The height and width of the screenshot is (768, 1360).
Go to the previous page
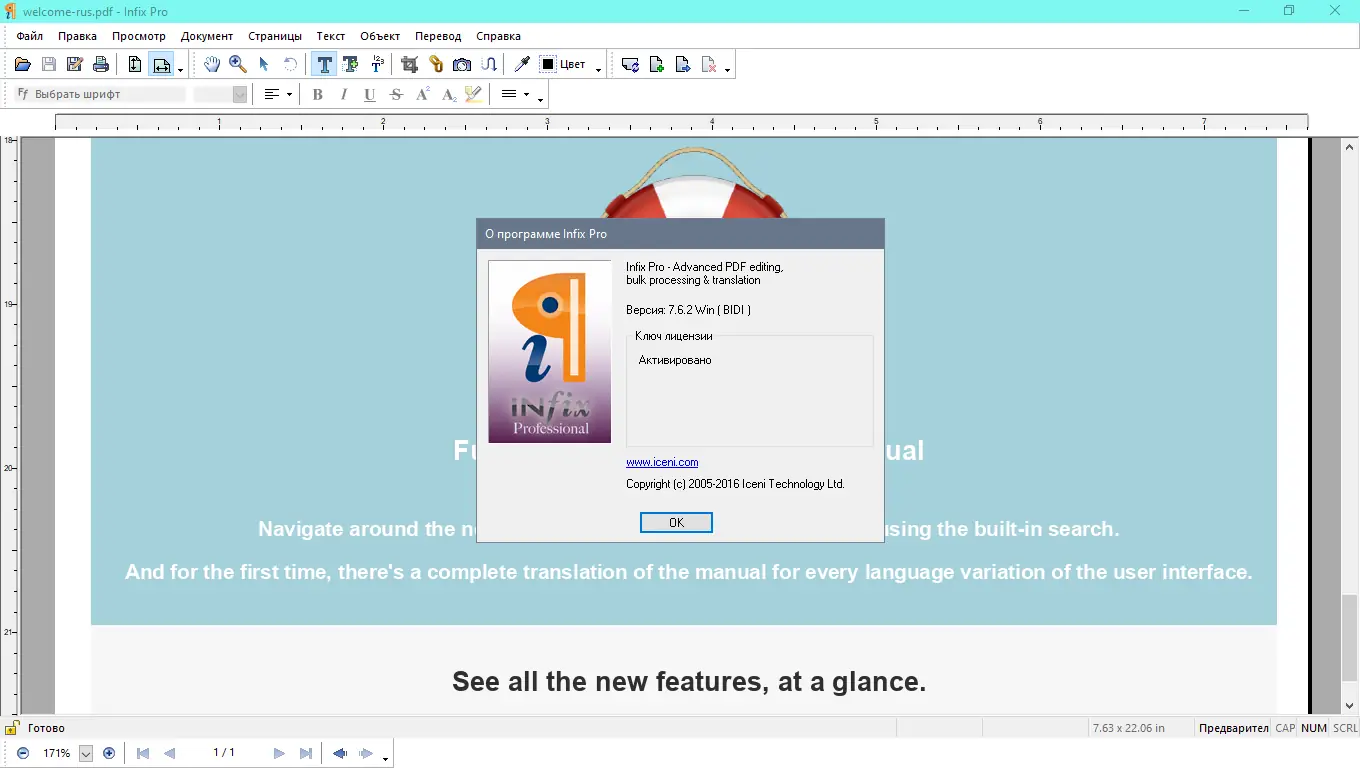[x=169, y=753]
